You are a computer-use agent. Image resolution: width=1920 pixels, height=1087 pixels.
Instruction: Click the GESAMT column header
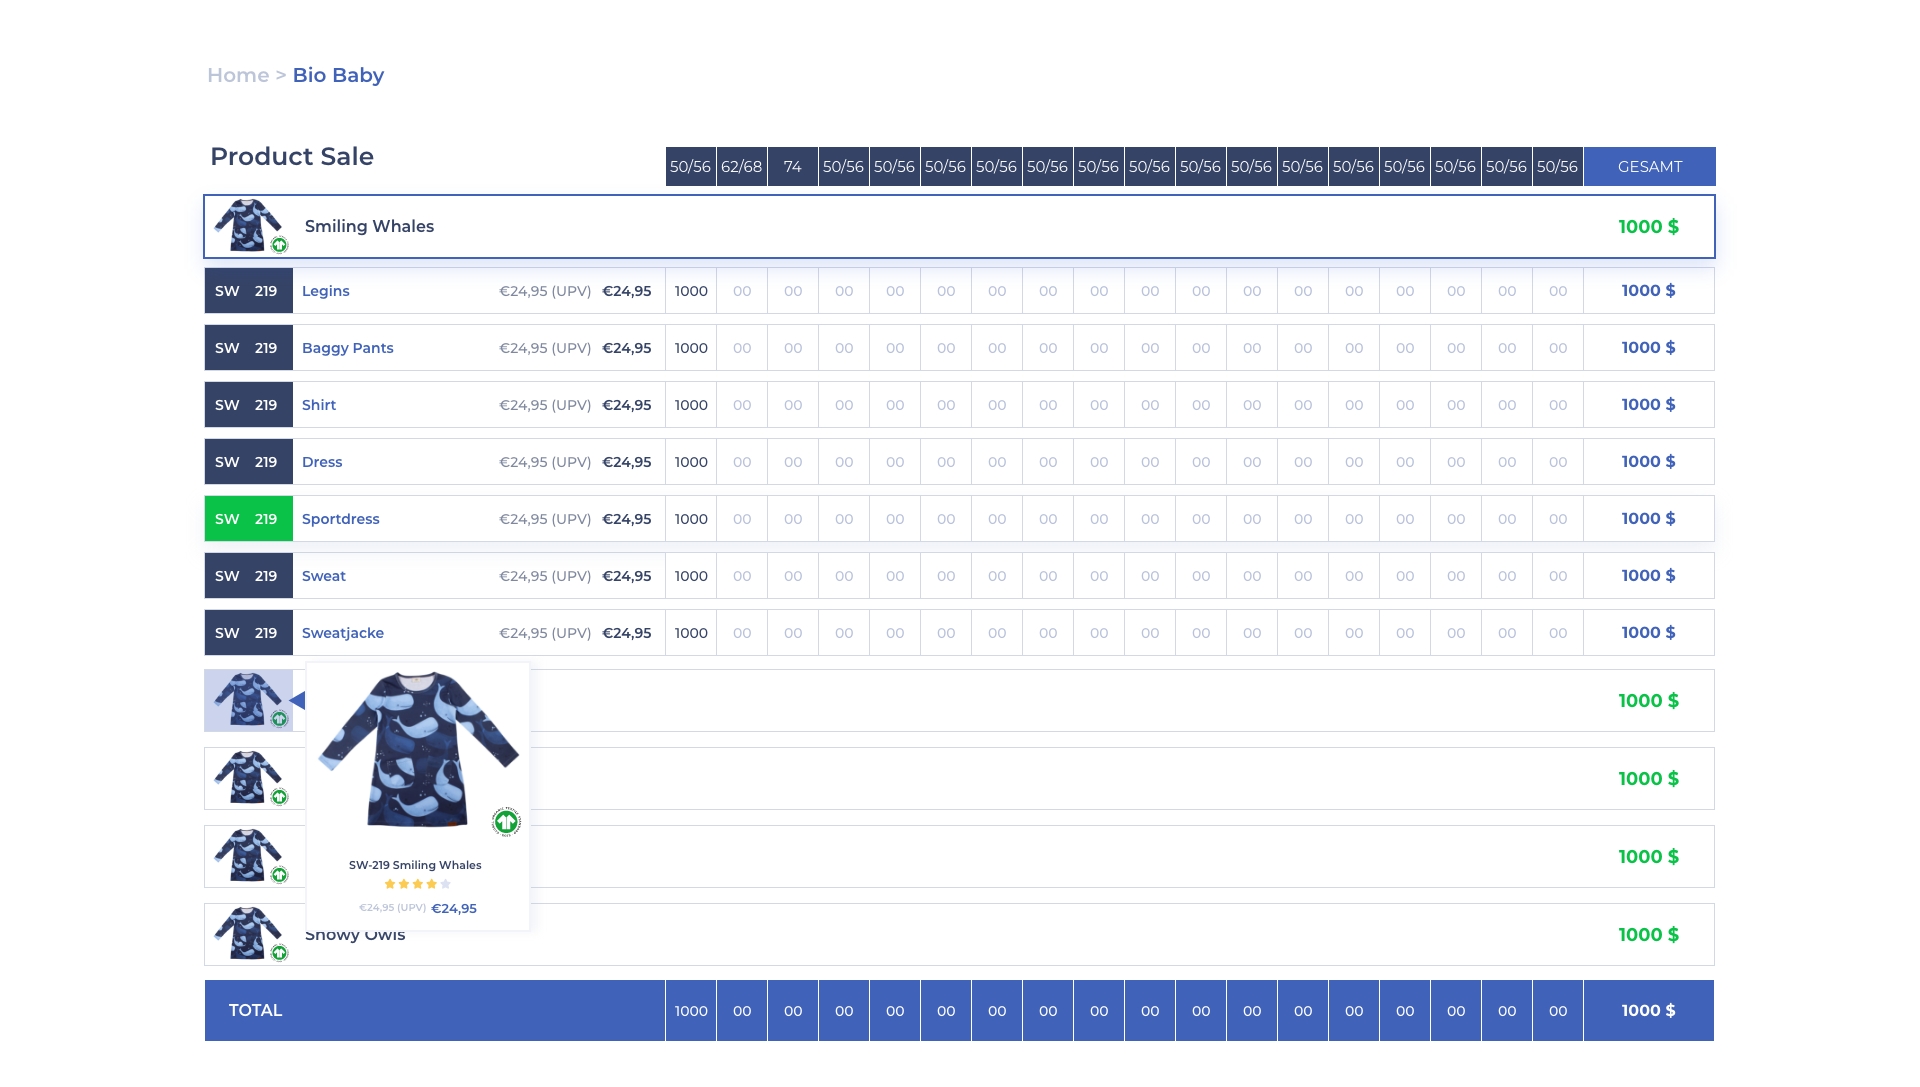1649,167
